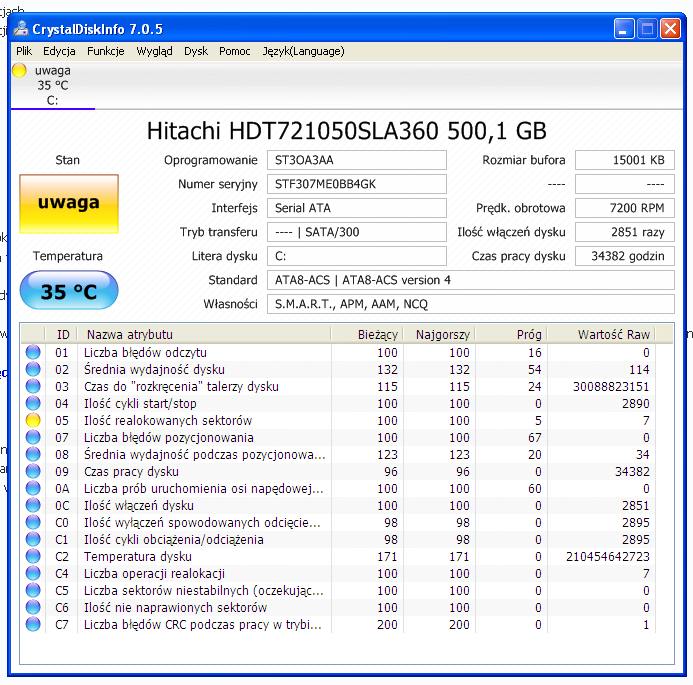The height and width of the screenshot is (685, 693).
Task: Minimize the CrystalDiskInfo window
Action: click(624, 29)
